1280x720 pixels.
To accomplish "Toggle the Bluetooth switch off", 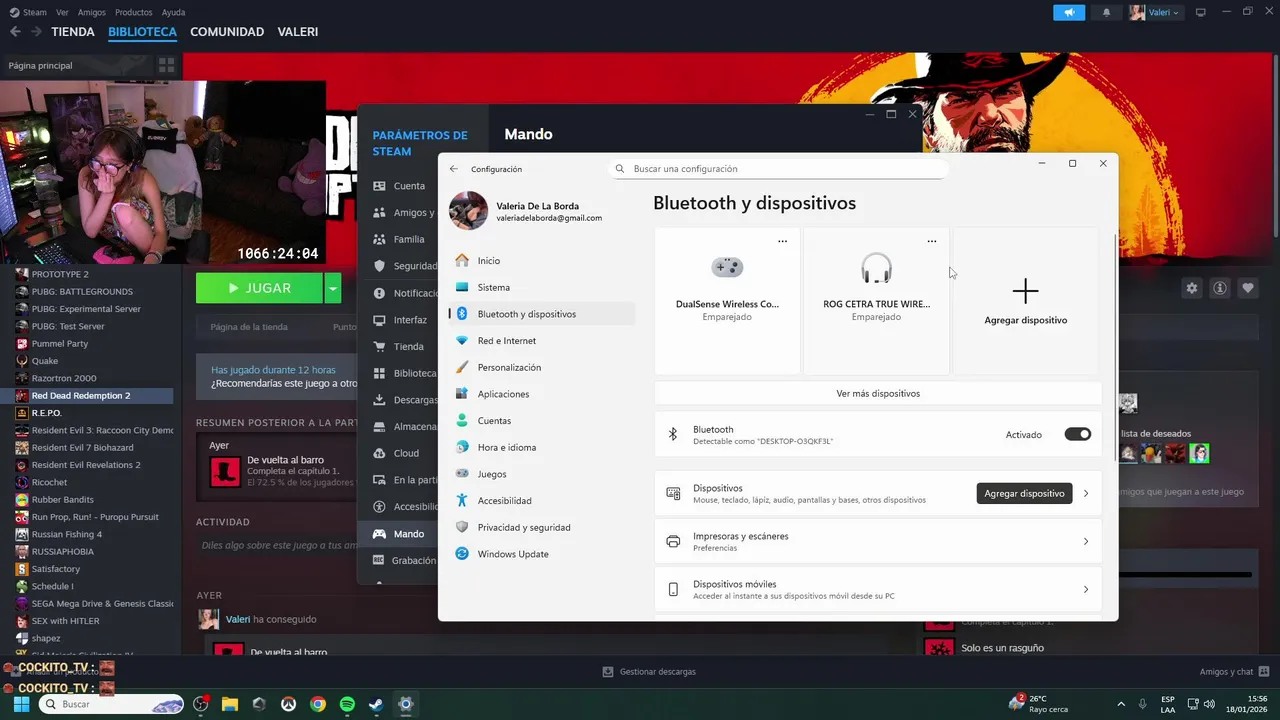I will [x=1077, y=434].
